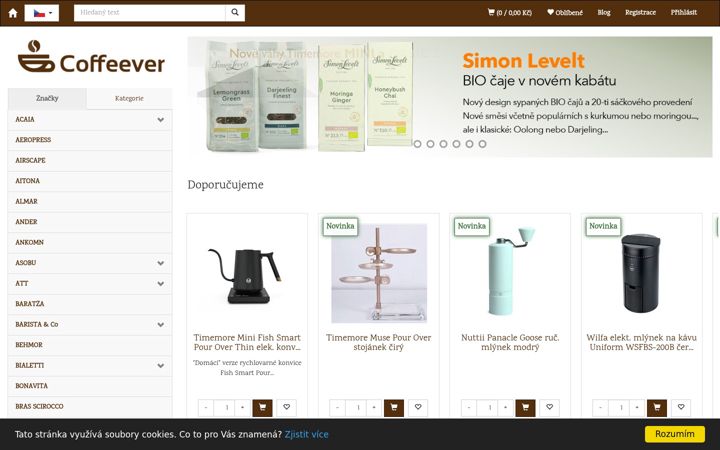The height and width of the screenshot is (450, 720).
Task: Open ALMAR brand
Action: click(90, 202)
